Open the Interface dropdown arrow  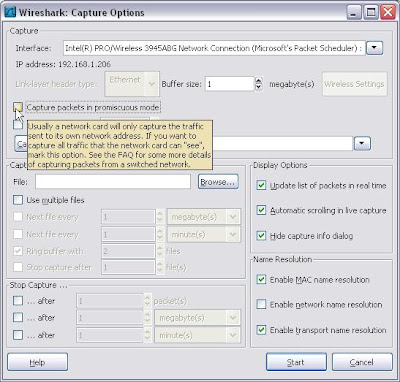point(374,48)
